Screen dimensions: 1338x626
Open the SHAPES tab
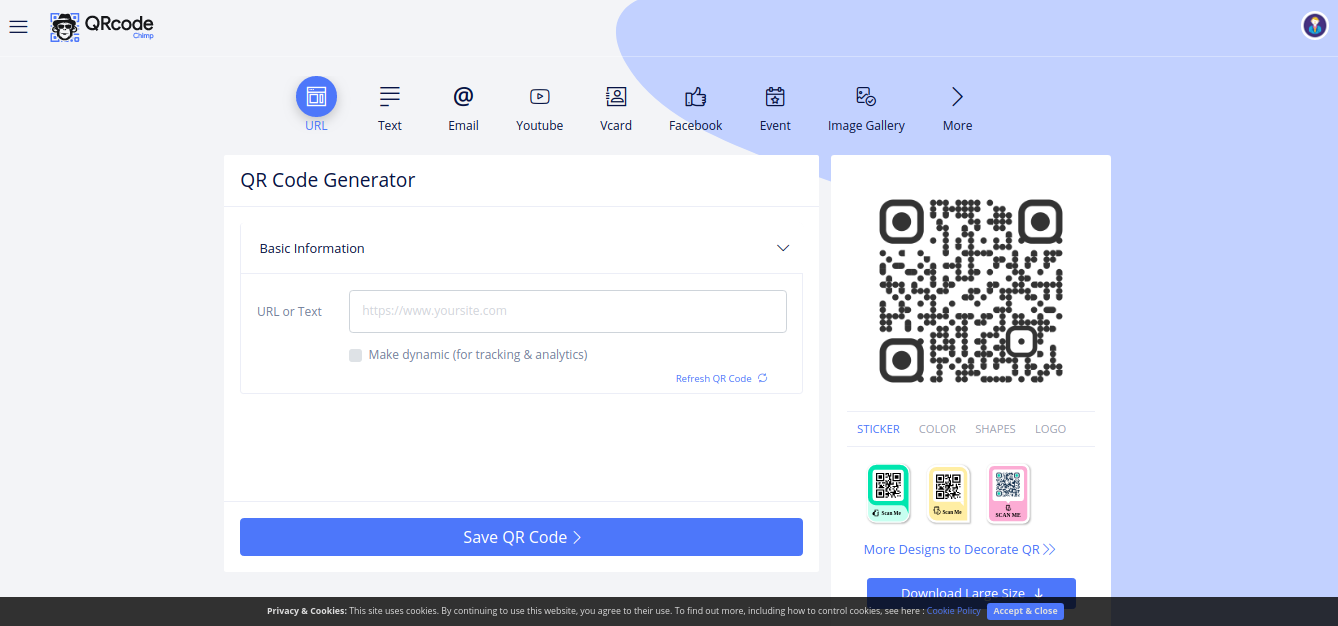(x=995, y=428)
